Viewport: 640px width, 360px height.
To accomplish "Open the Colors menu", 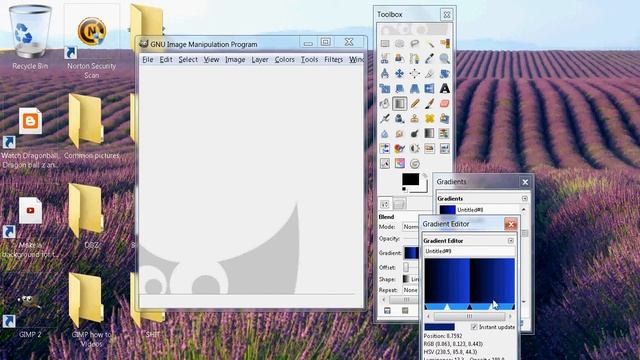I will 284,60.
